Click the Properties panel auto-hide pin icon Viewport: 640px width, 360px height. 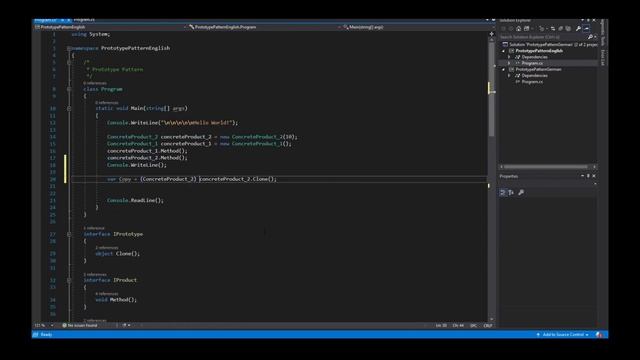click(x=588, y=176)
